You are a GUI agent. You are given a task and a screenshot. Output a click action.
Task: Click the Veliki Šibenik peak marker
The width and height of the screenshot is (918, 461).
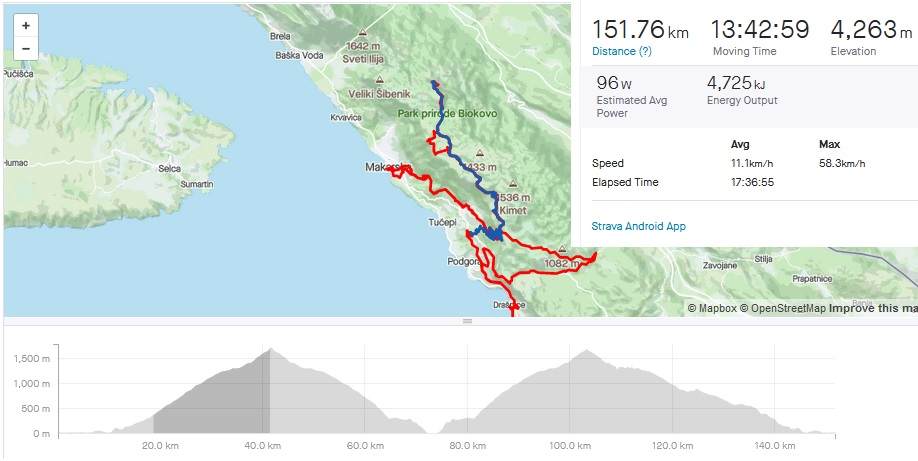[379, 79]
